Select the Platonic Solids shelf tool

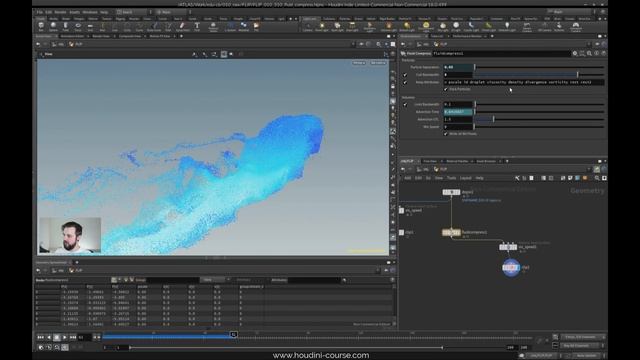(213, 27)
